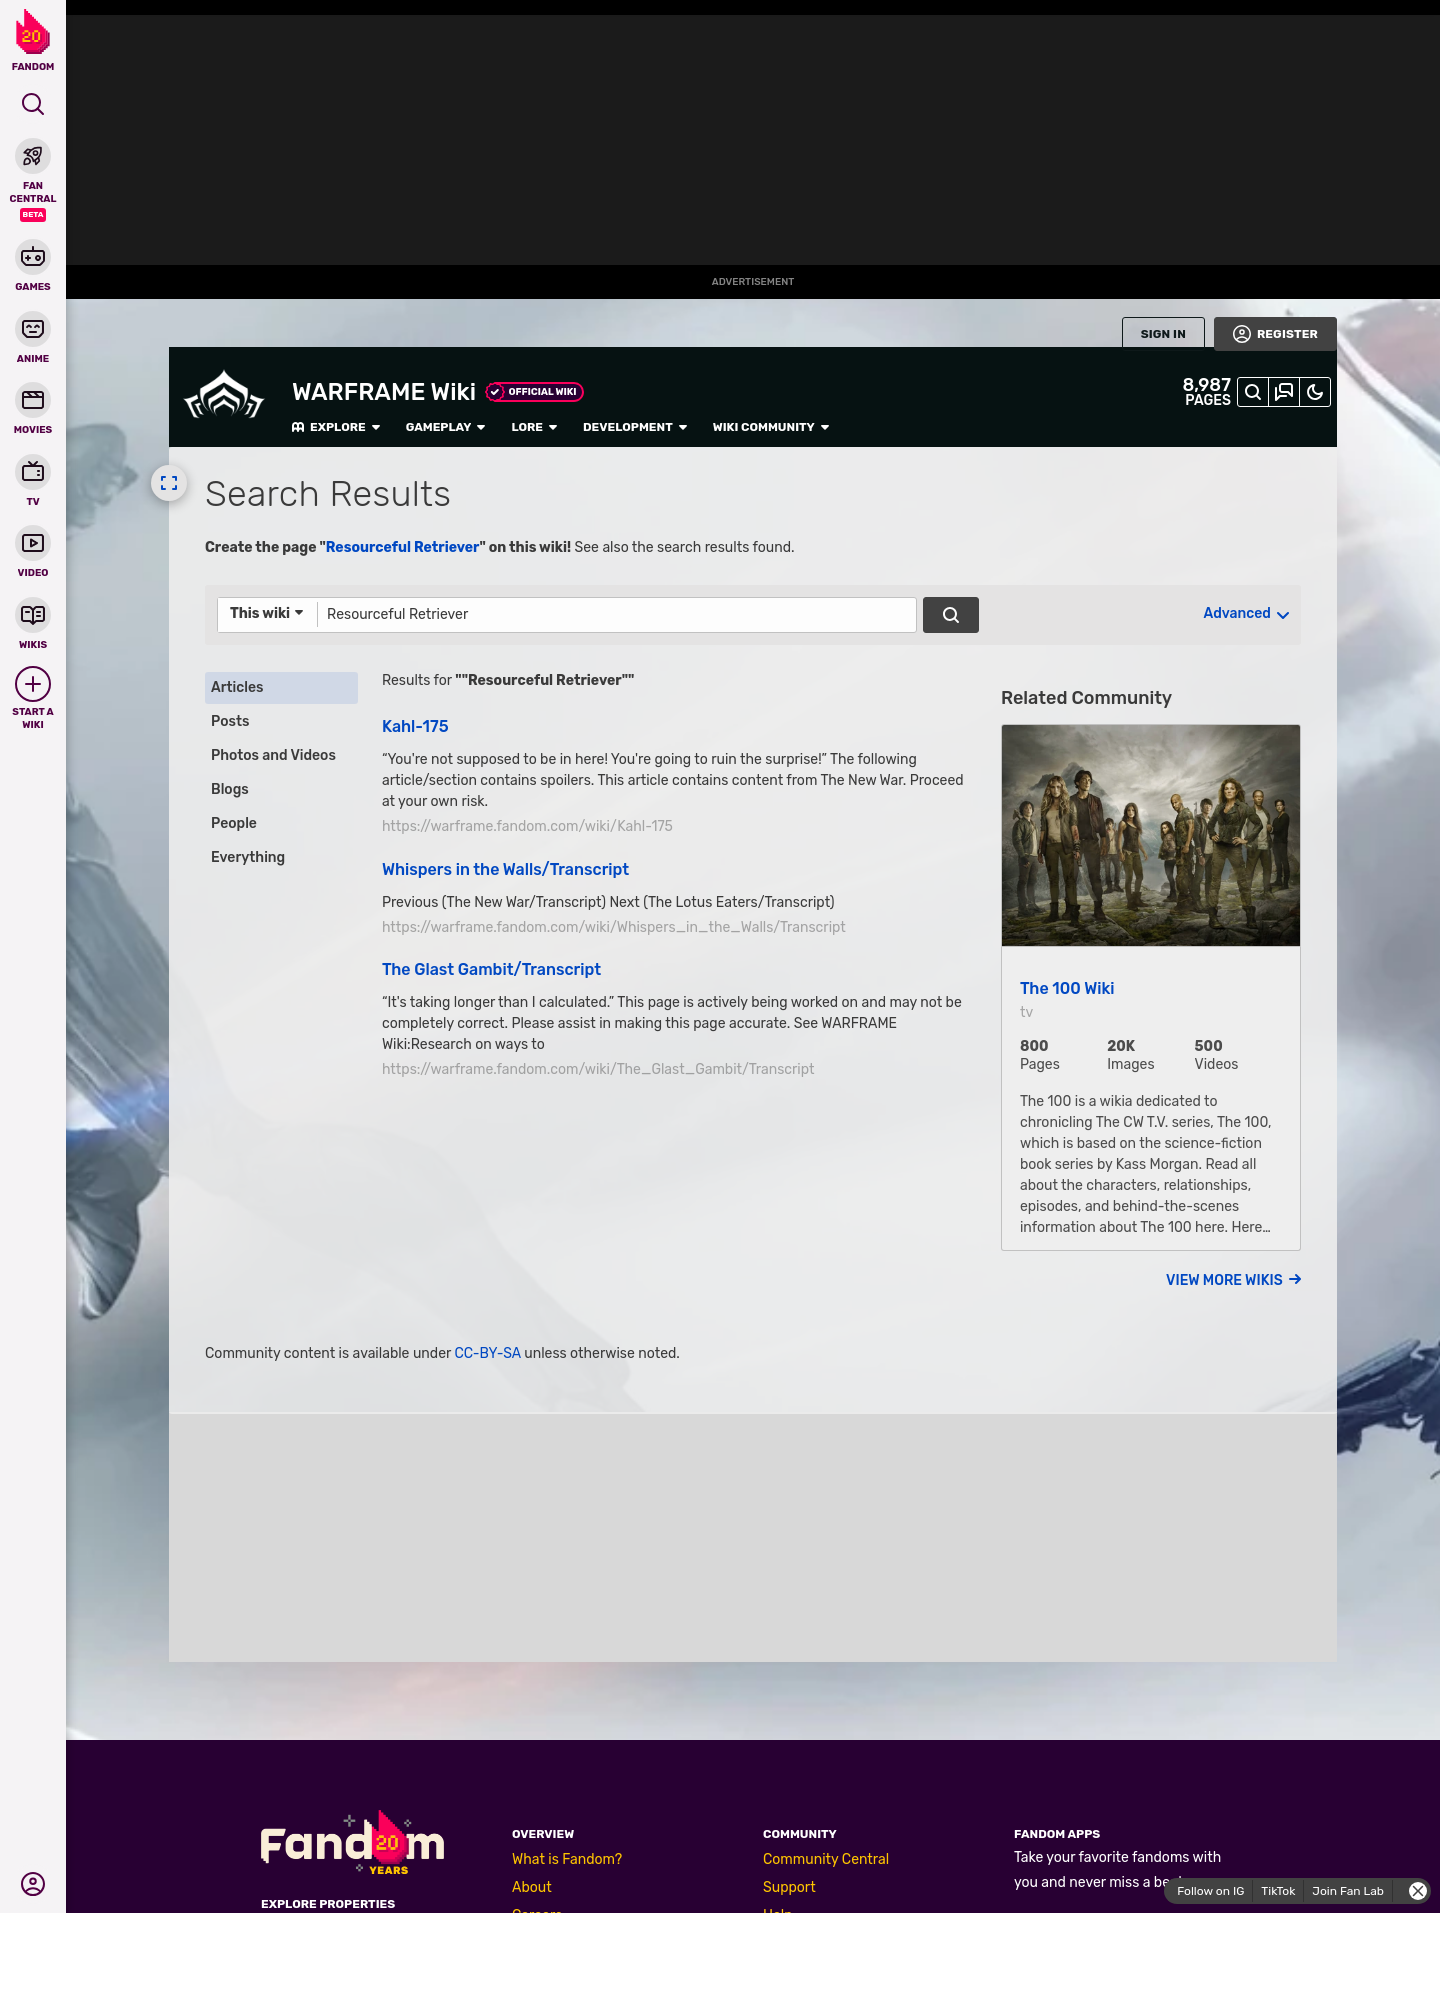The height and width of the screenshot is (2000, 1440).
Task: Click The 100 Wiki cast thumbnail
Action: click(1151, 836)
